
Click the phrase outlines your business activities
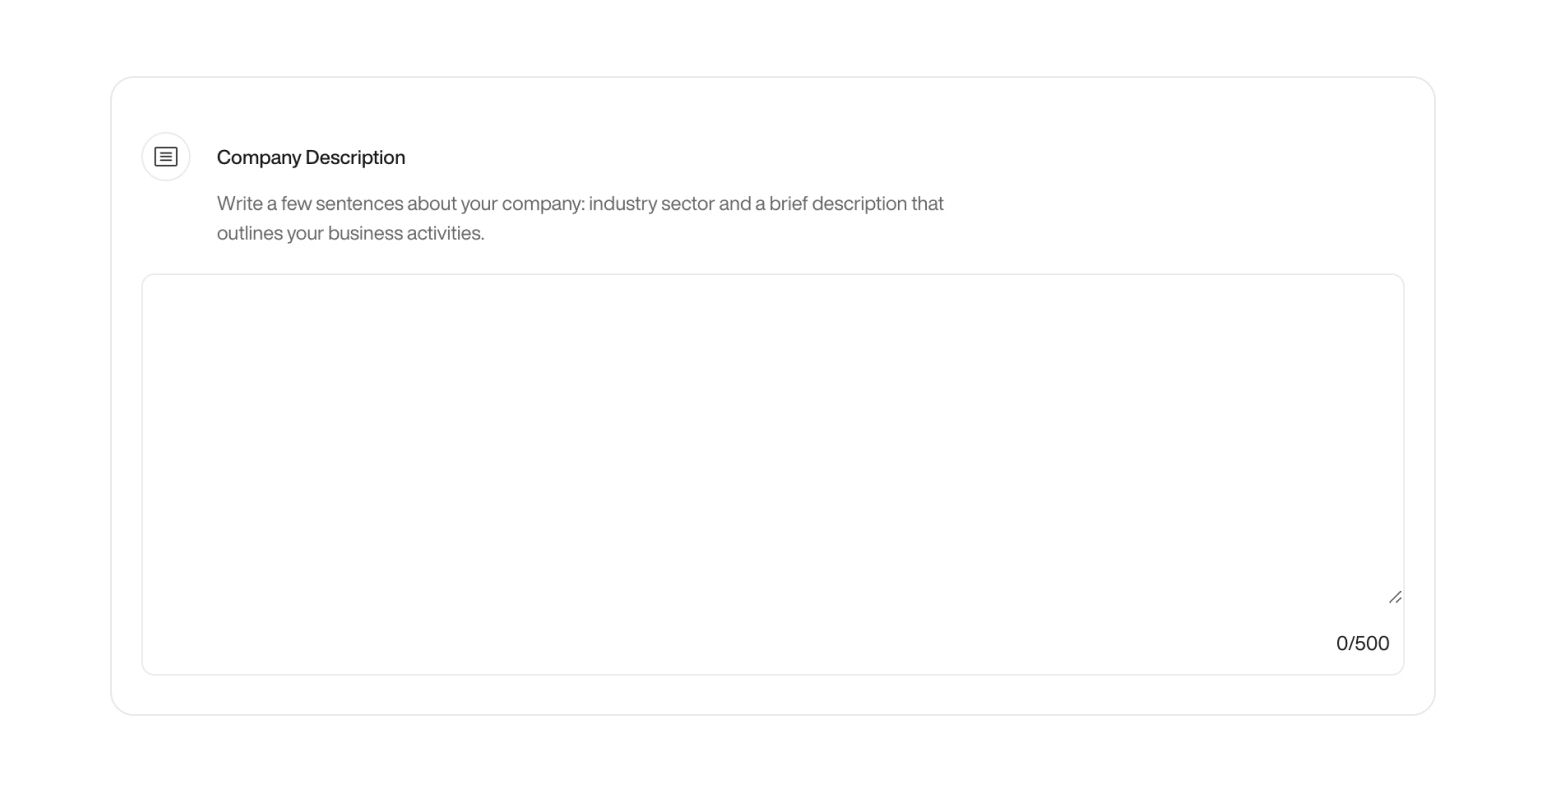pos(349,232)
